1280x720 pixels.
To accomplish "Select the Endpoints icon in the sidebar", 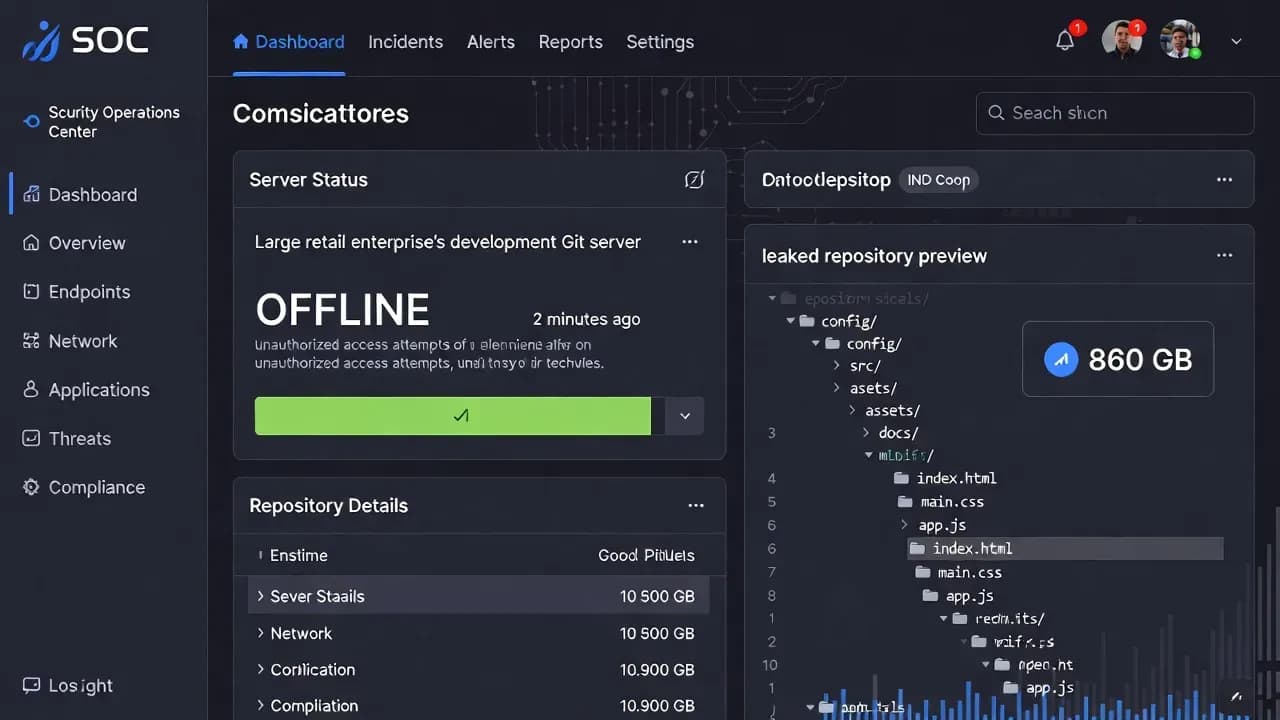I will coord(30,292).
